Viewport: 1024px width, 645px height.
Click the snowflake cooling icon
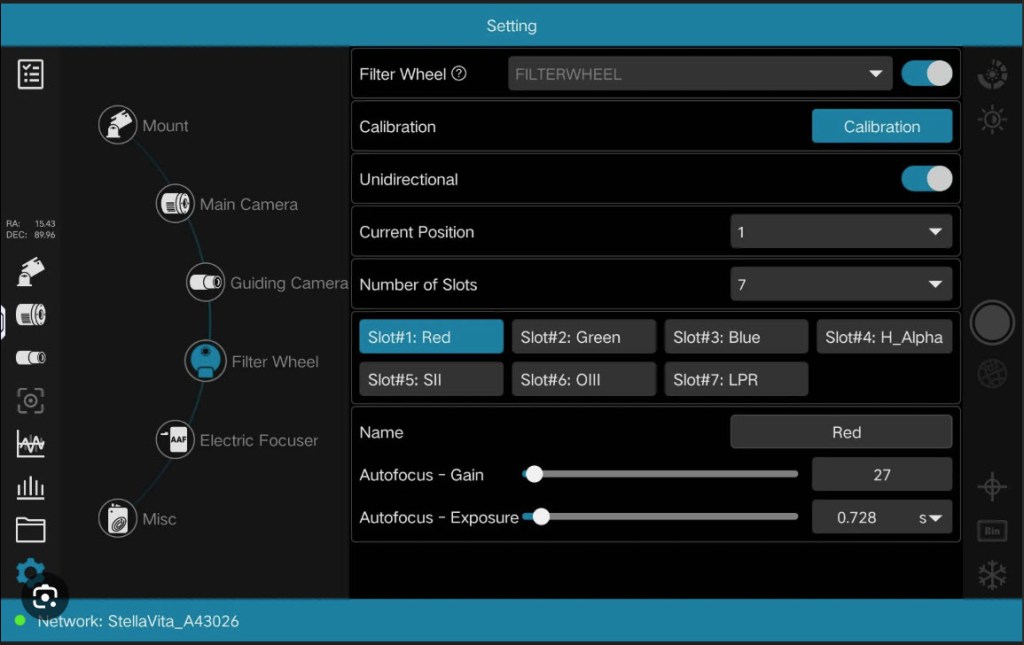coord(991,575)
